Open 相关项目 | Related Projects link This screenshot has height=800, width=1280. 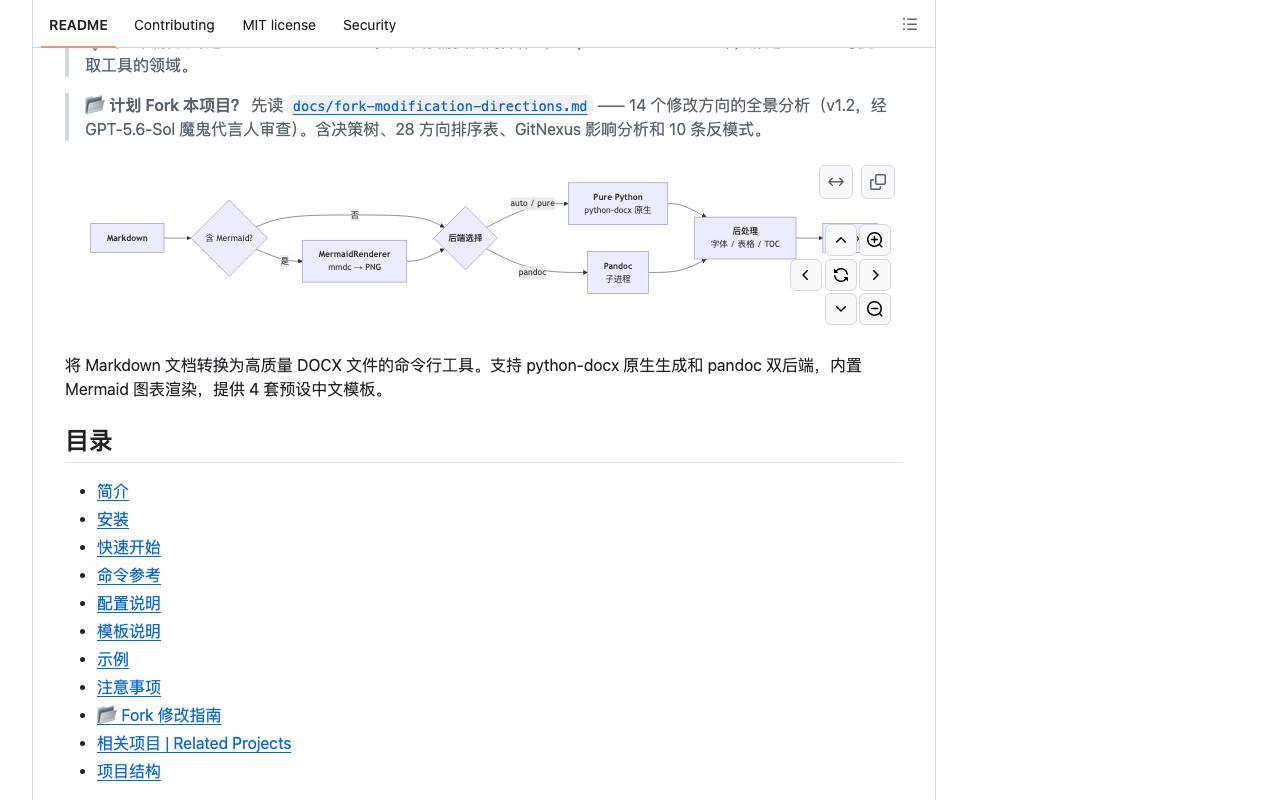click(194, 743)
